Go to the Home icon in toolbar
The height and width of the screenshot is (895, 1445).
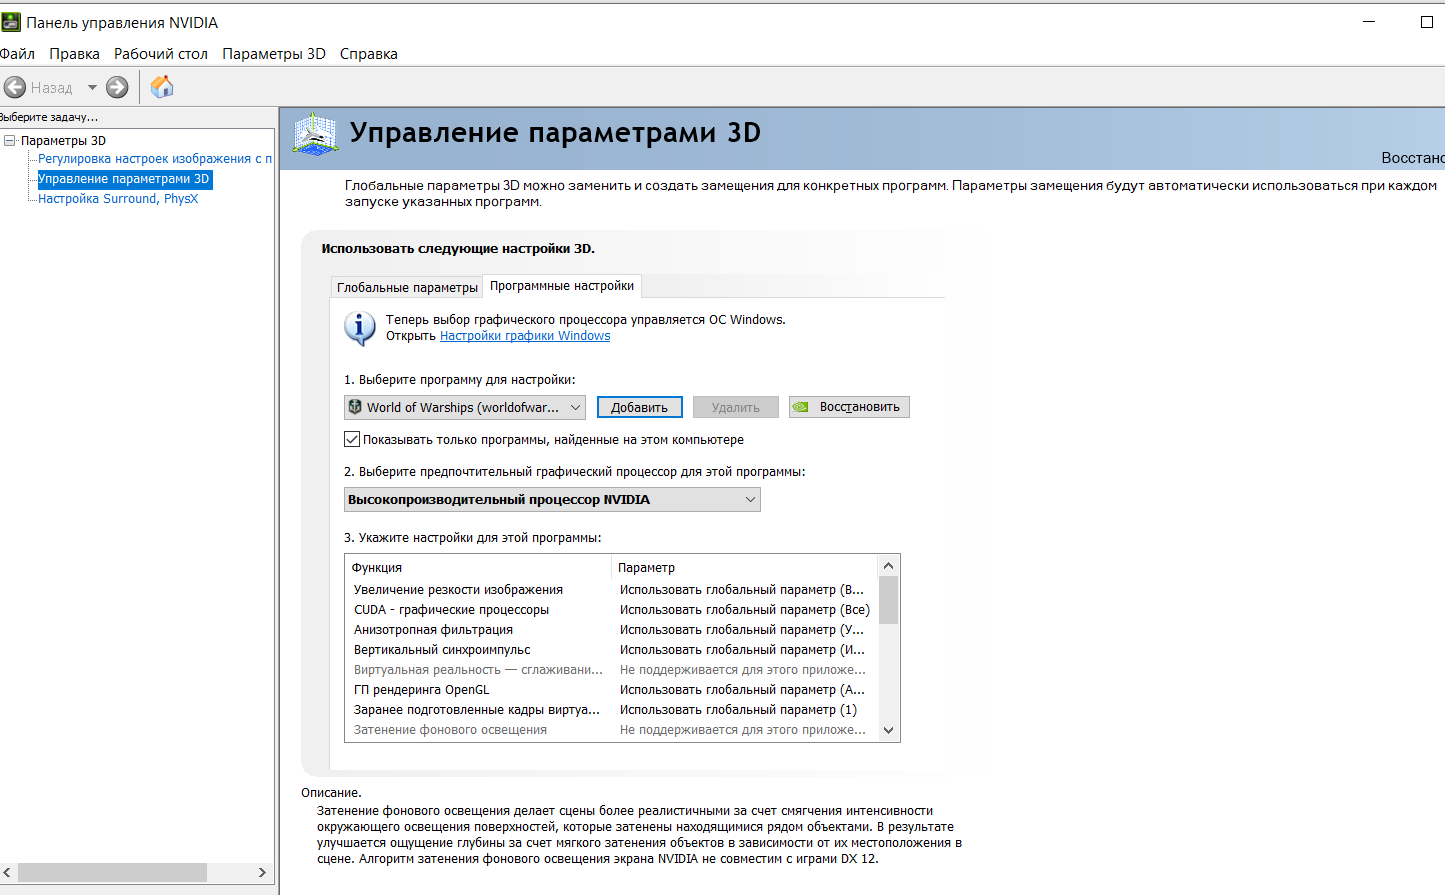pyautogui.click(x=162, y=87)
